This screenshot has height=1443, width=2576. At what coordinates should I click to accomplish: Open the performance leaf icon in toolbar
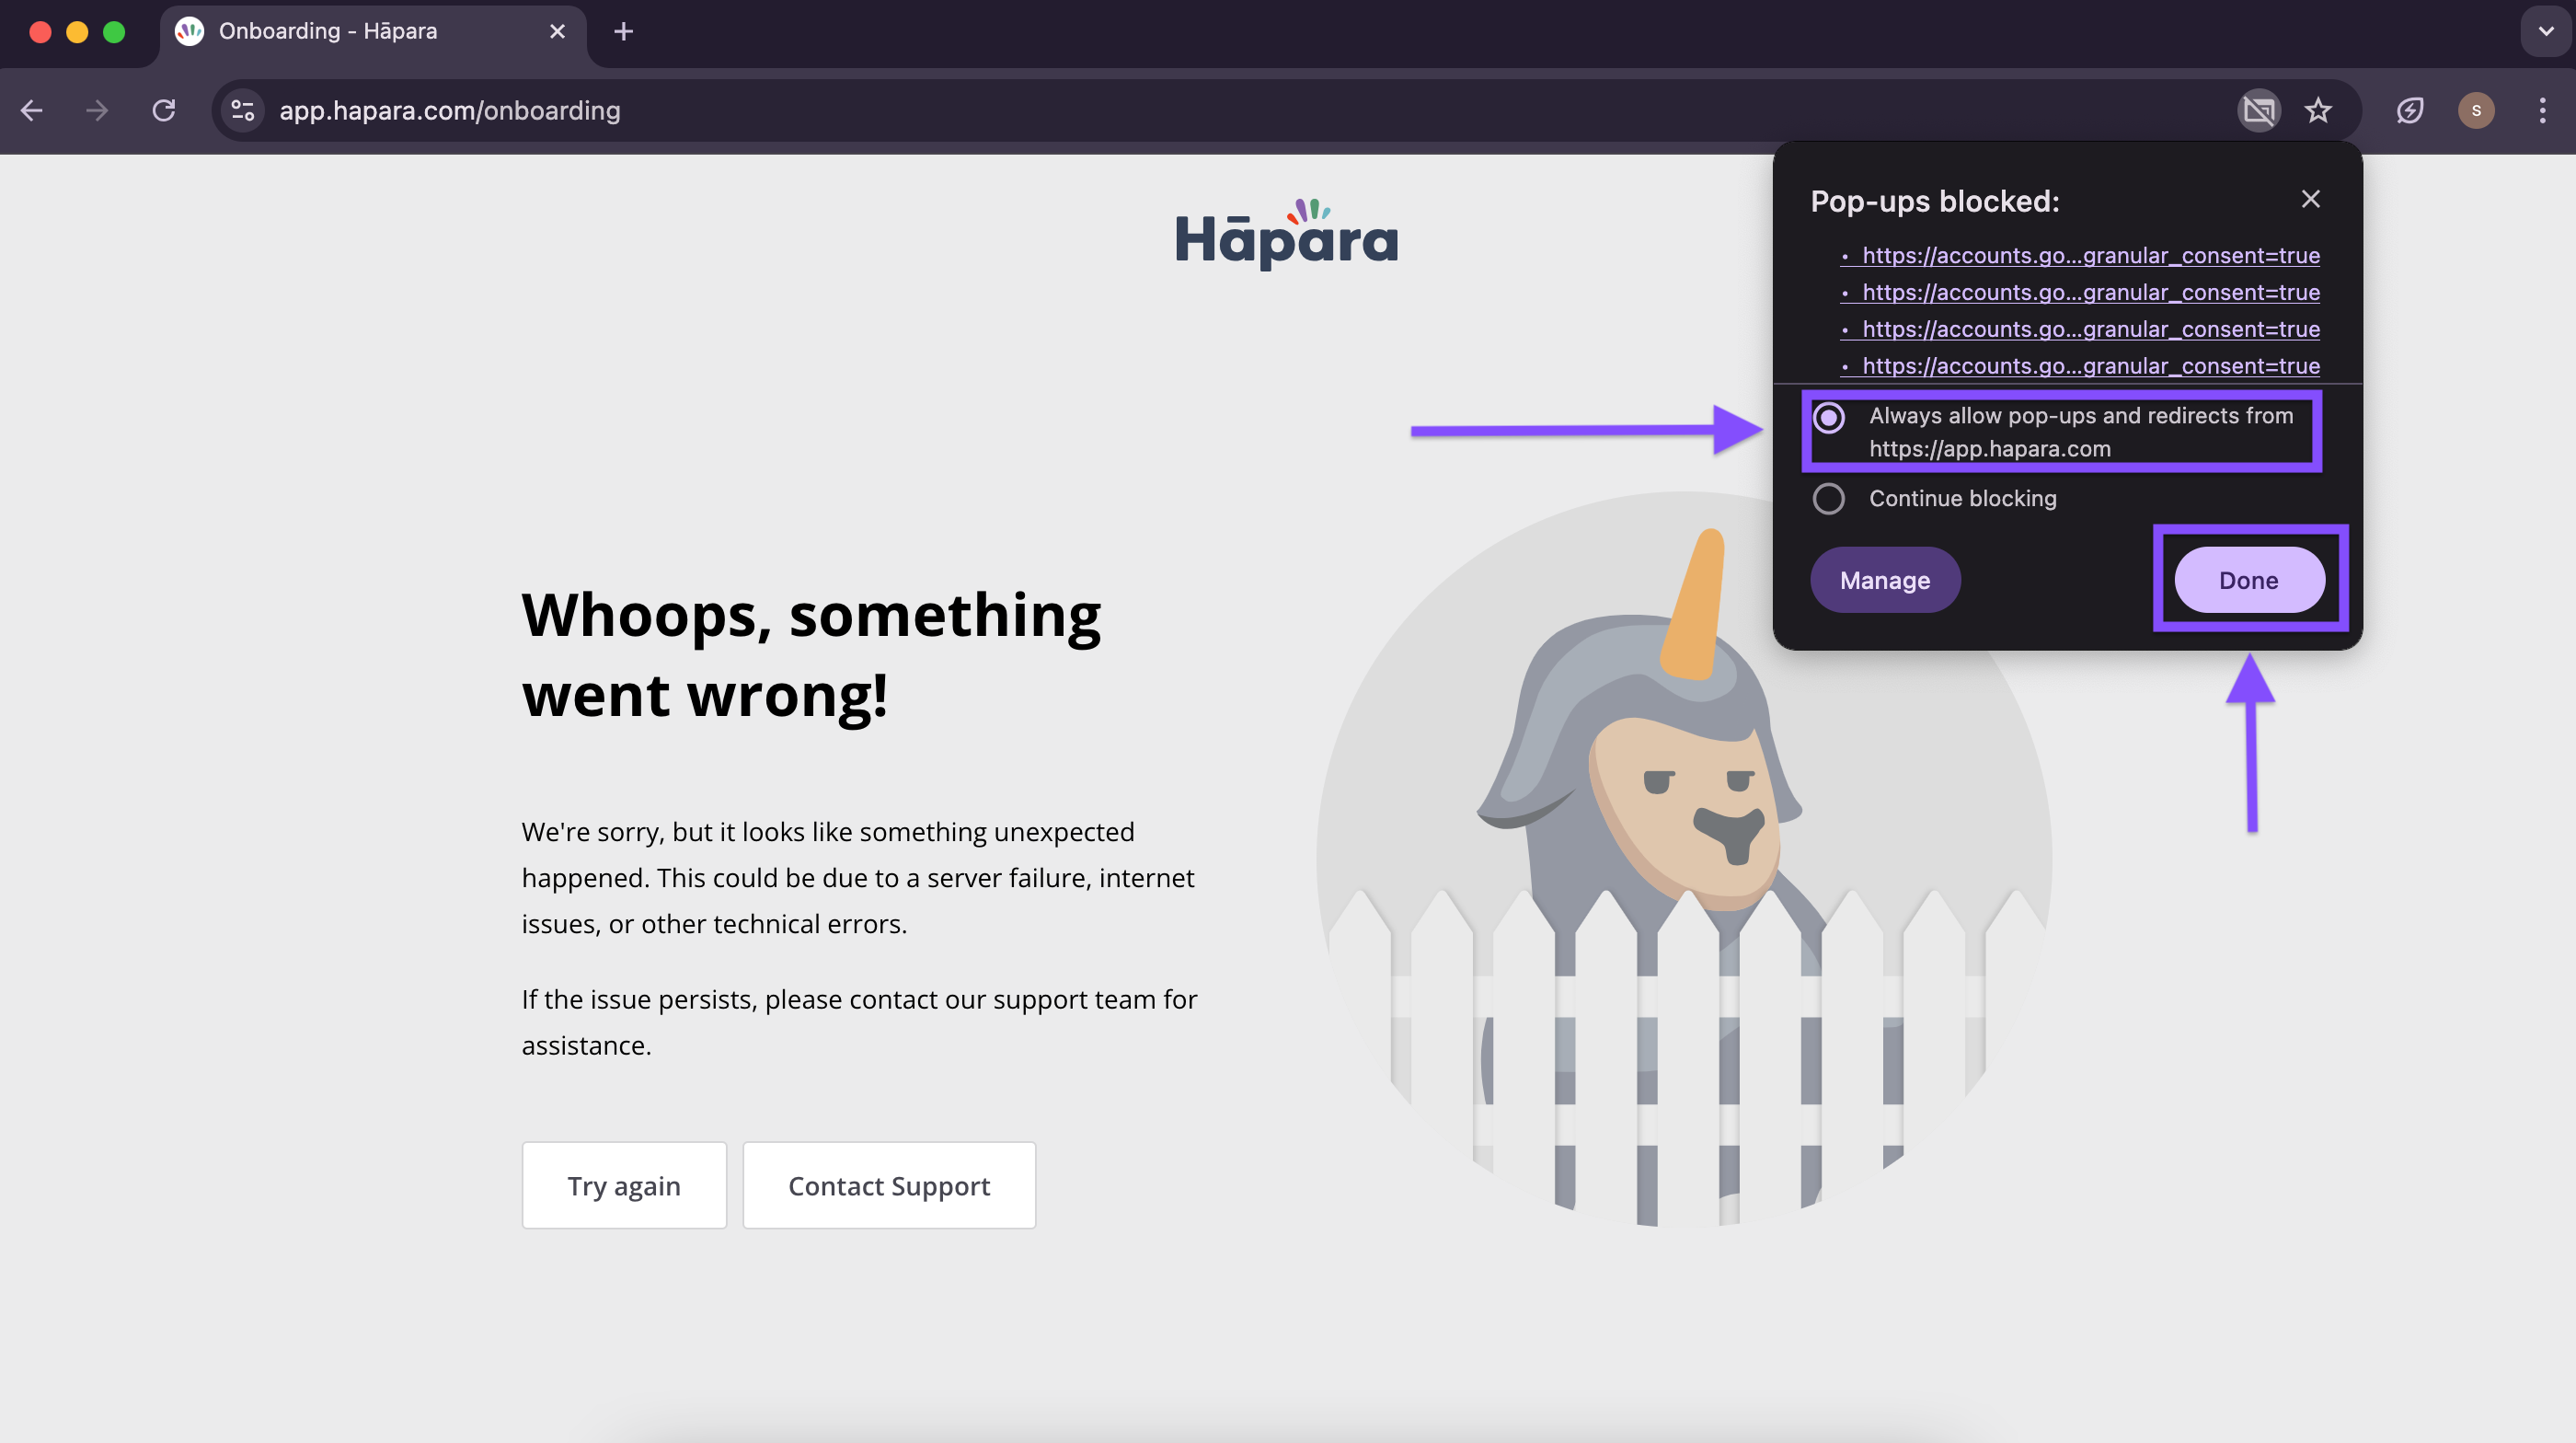coord(2410,110)
